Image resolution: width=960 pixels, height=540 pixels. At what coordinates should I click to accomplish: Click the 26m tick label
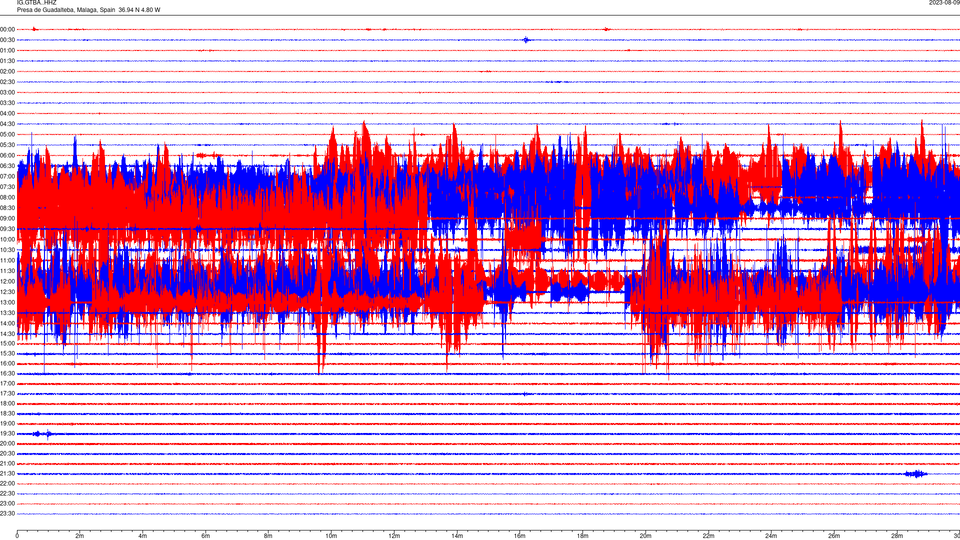pos(834,536)
